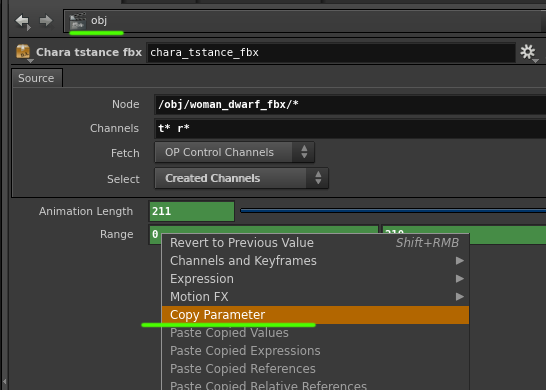This screenshot has width=546, height=390.
Task: Choose Paste Copied Relative References
Action: (x=315, y=385)
